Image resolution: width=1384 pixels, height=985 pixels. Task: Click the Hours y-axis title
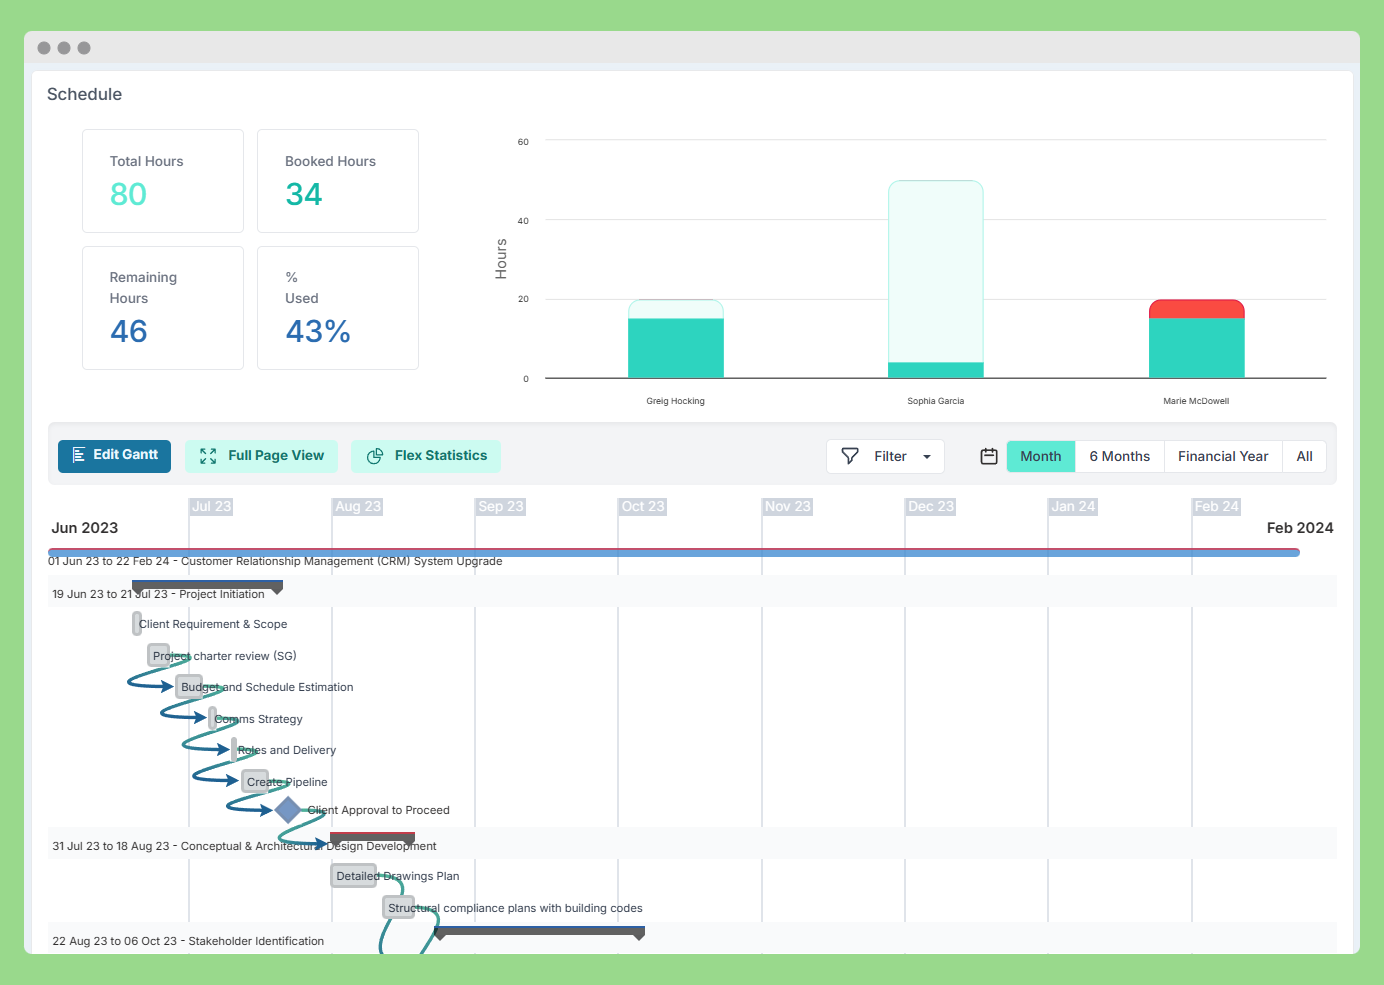click(x=501, y=259)
